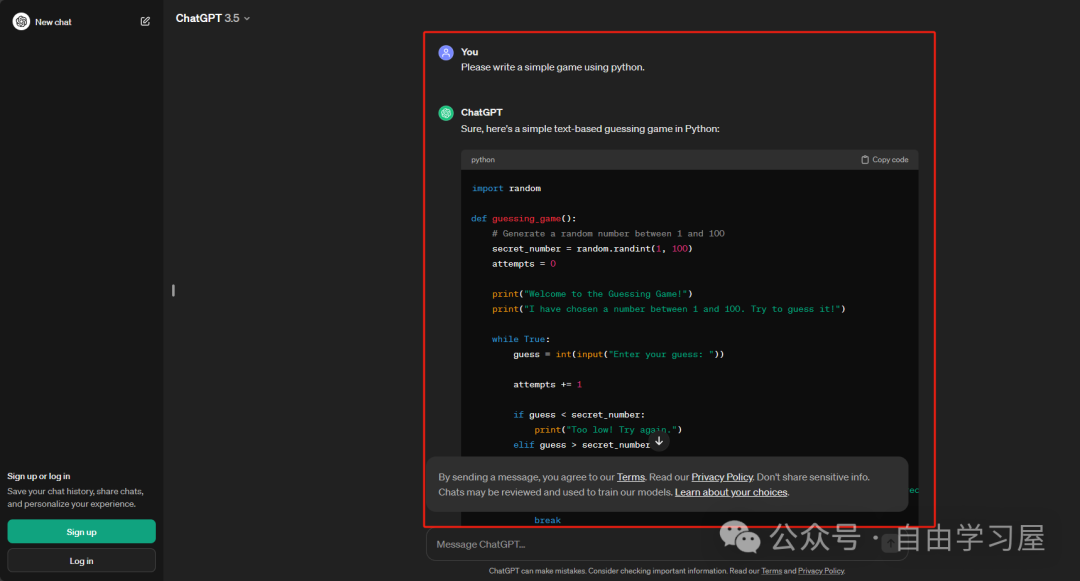Click the green ChatGPT response avatar
Viewport: 1080px width, 581px height.
point(446,113)
